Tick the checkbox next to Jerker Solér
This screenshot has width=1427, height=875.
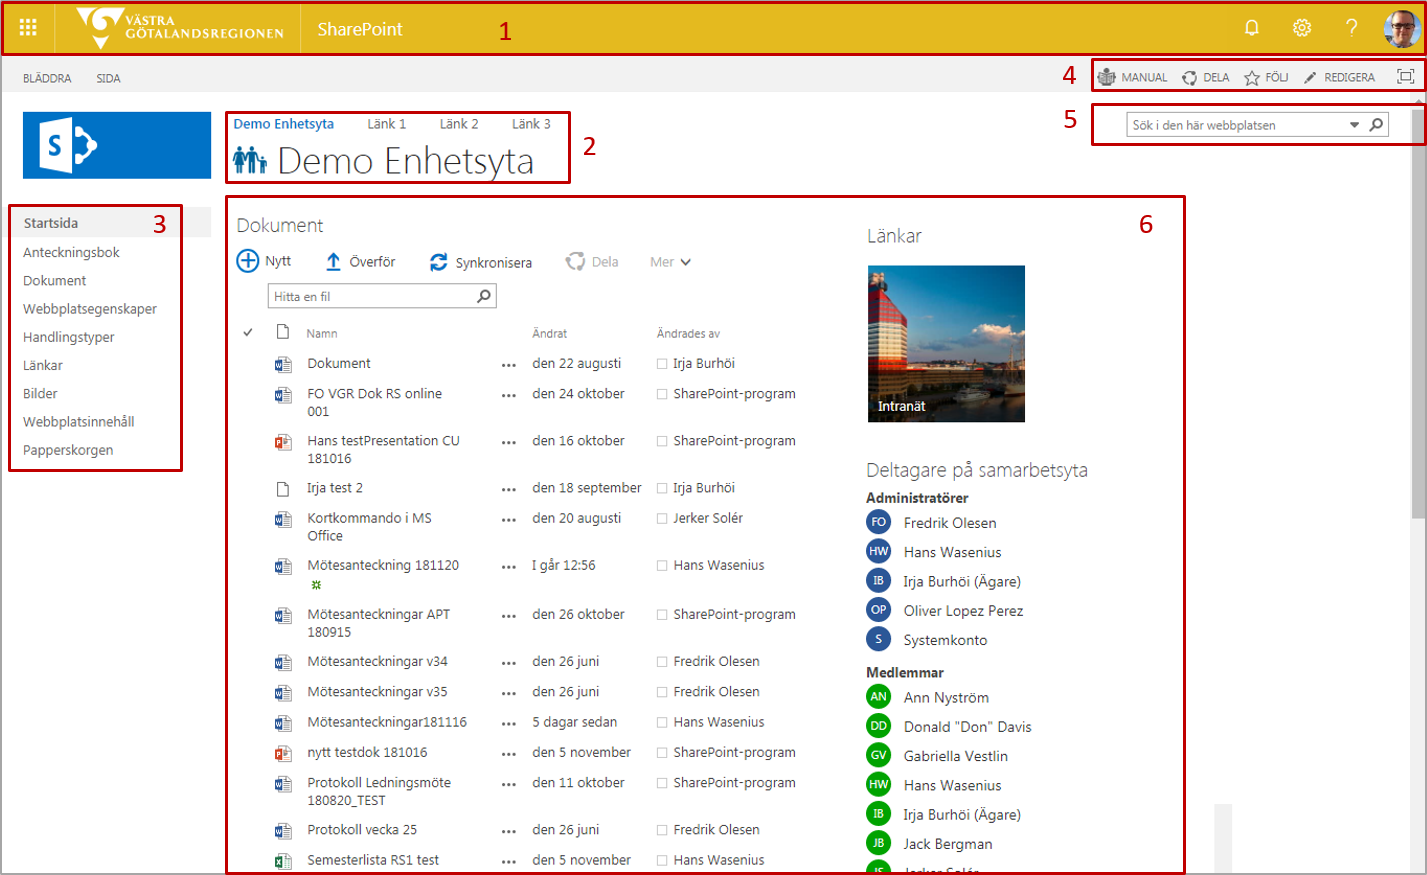click(662, 519)
